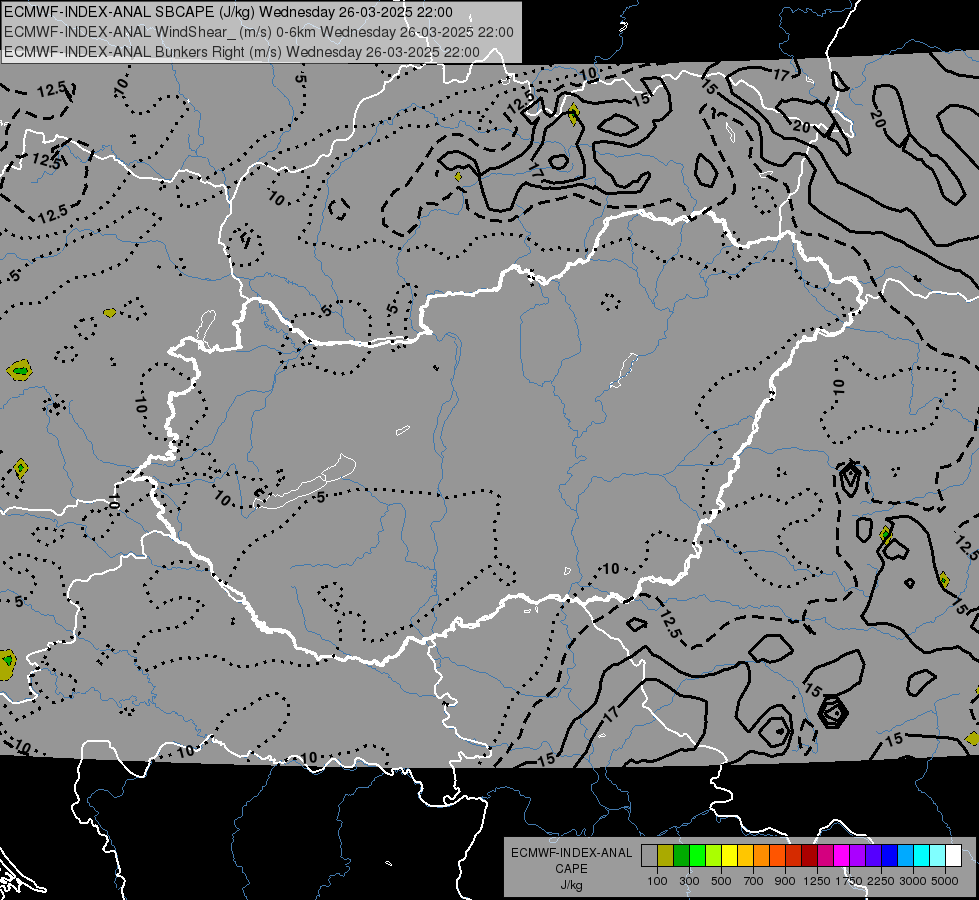Choose the bright cyan legend swatch
Viewport: 979px width, 900px height.
point(922,856)
